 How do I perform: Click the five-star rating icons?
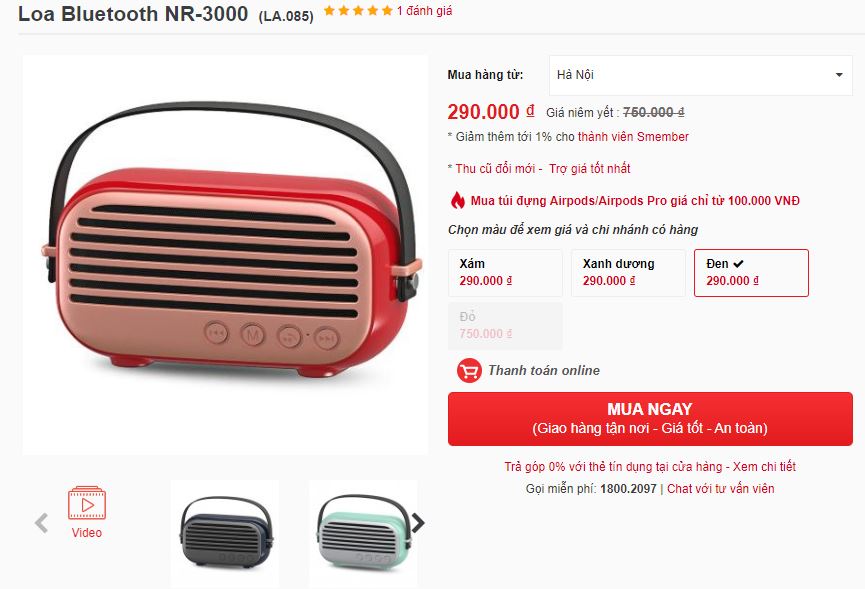[x=358, y=10]
